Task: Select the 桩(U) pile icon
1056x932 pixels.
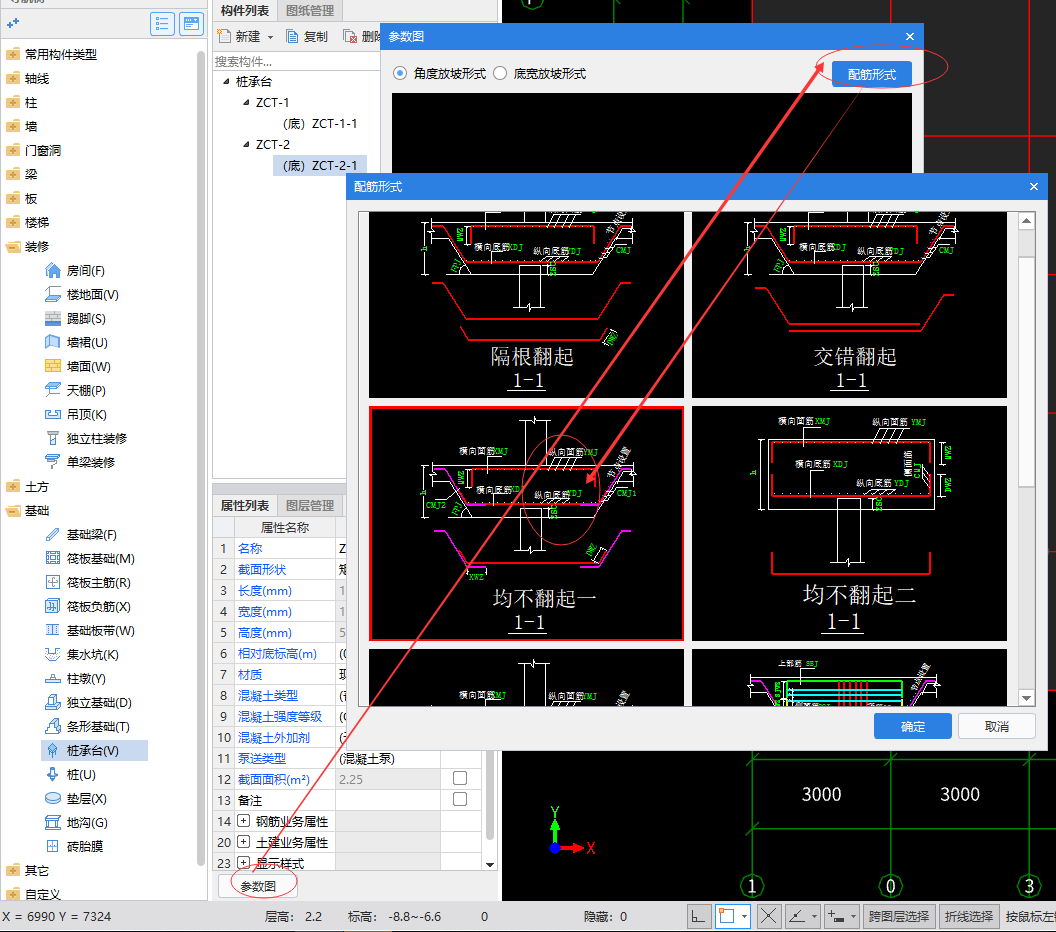Action: [53, 774]
